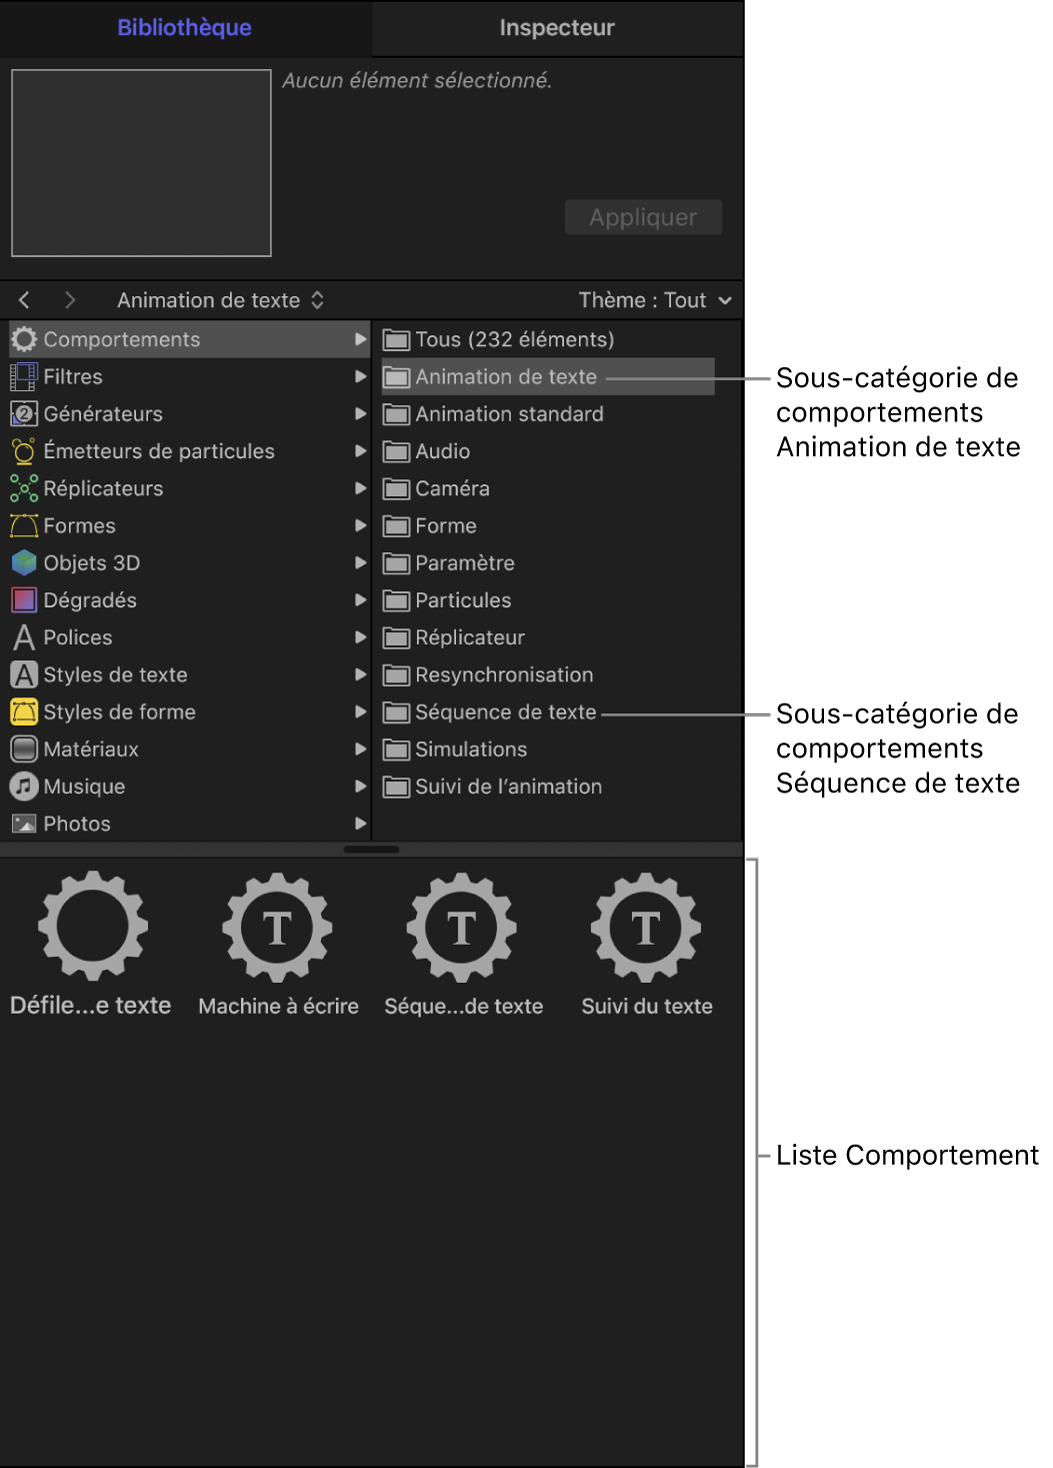Click the Polices letter A icon
The height and width of the screenshot is (1468, 1053).
click(x=24, y=637)
